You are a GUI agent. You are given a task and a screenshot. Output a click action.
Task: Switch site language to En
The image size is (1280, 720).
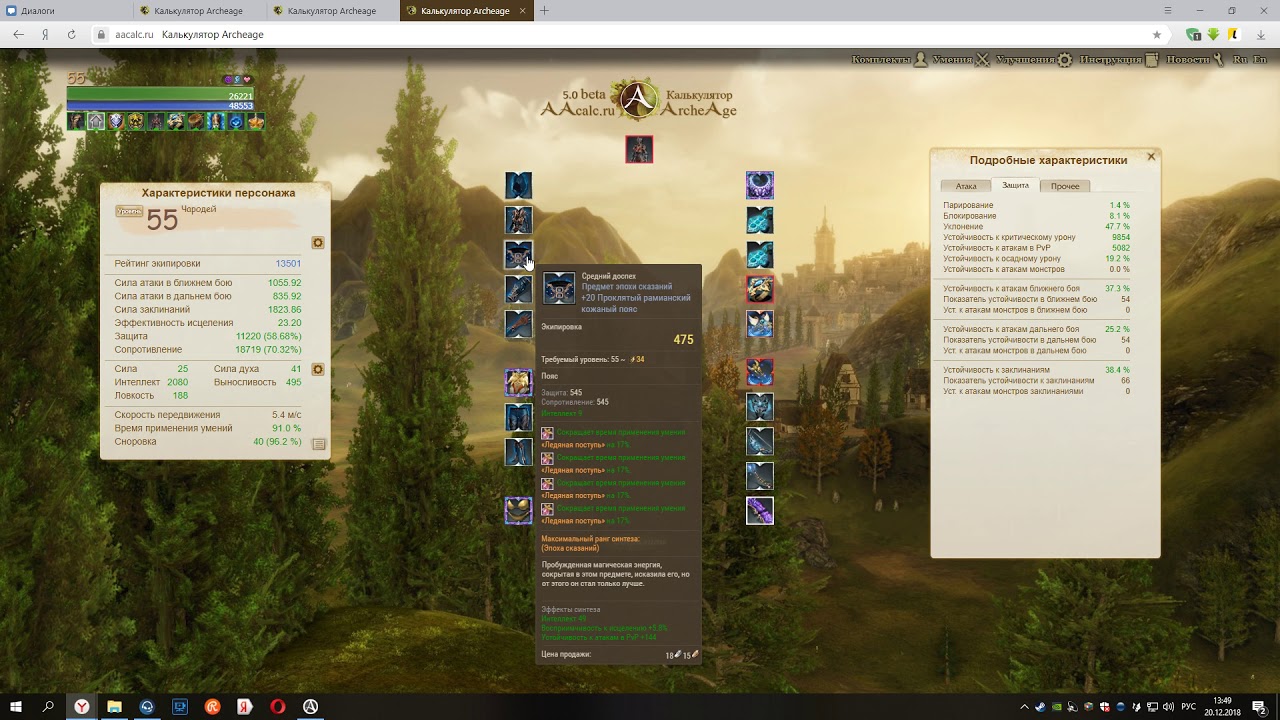[1260, 60]
